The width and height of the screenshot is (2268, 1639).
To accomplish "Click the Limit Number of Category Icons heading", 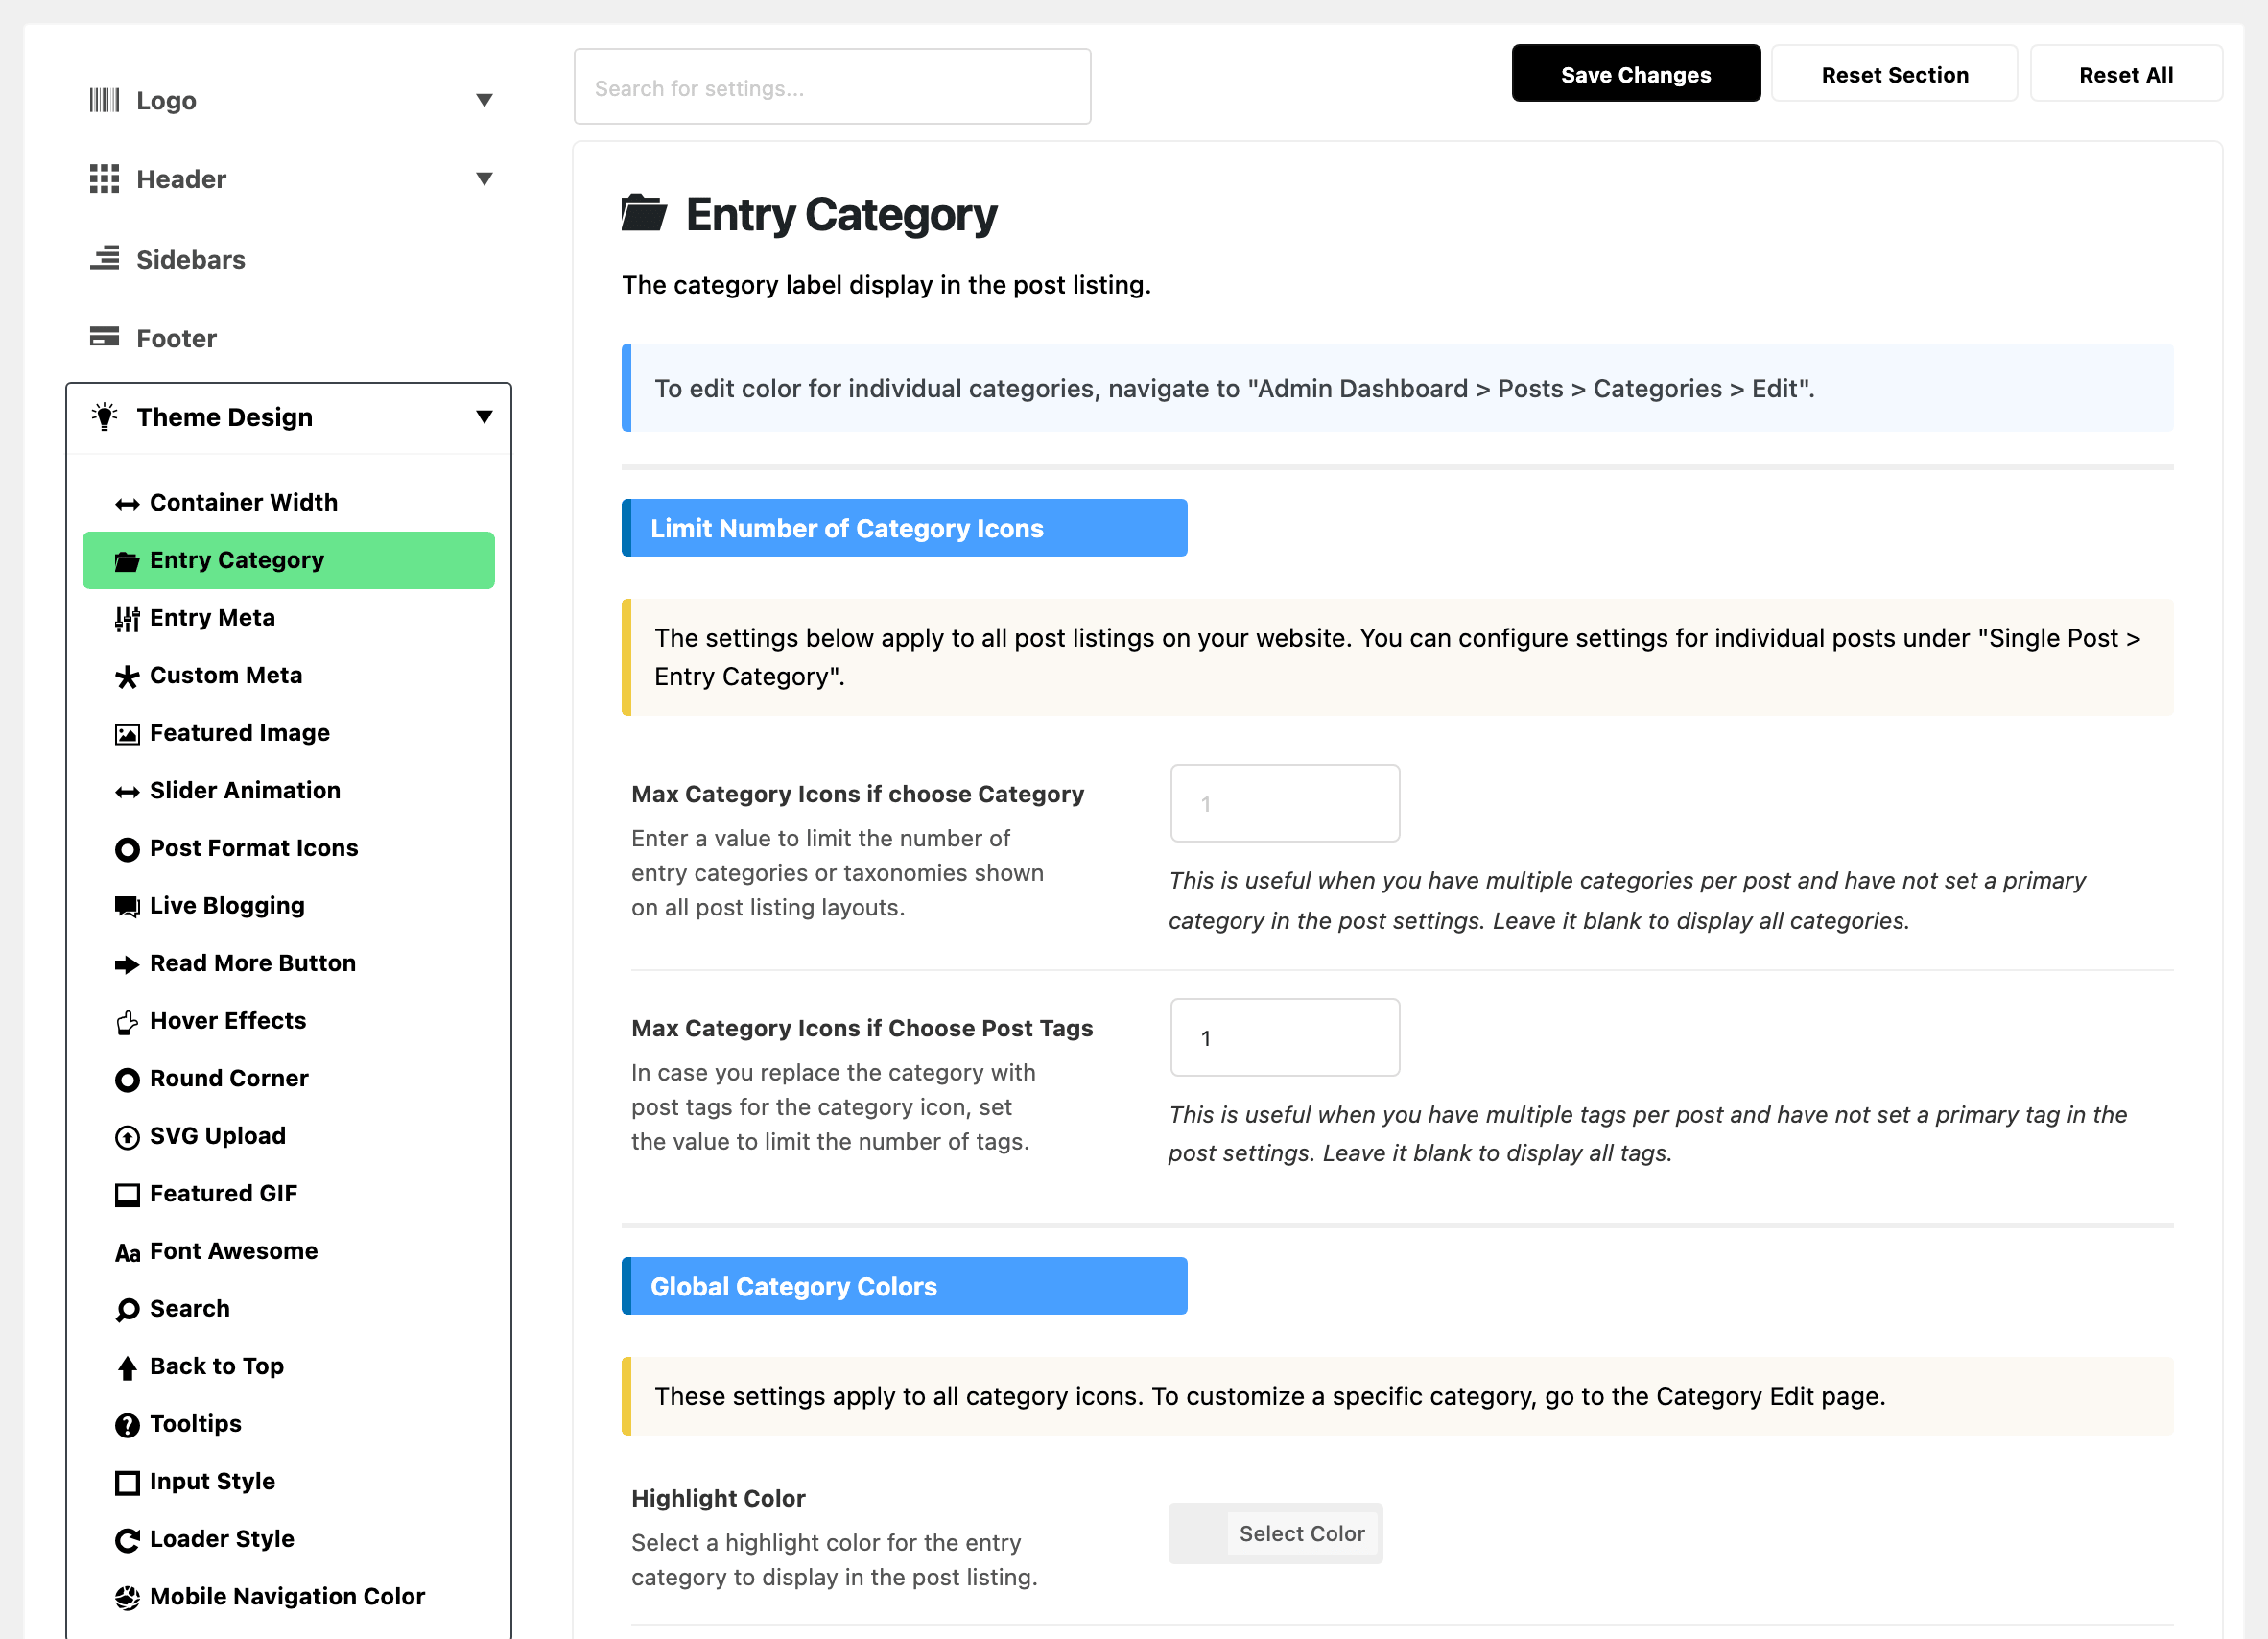I will click(x=904, y=528).
